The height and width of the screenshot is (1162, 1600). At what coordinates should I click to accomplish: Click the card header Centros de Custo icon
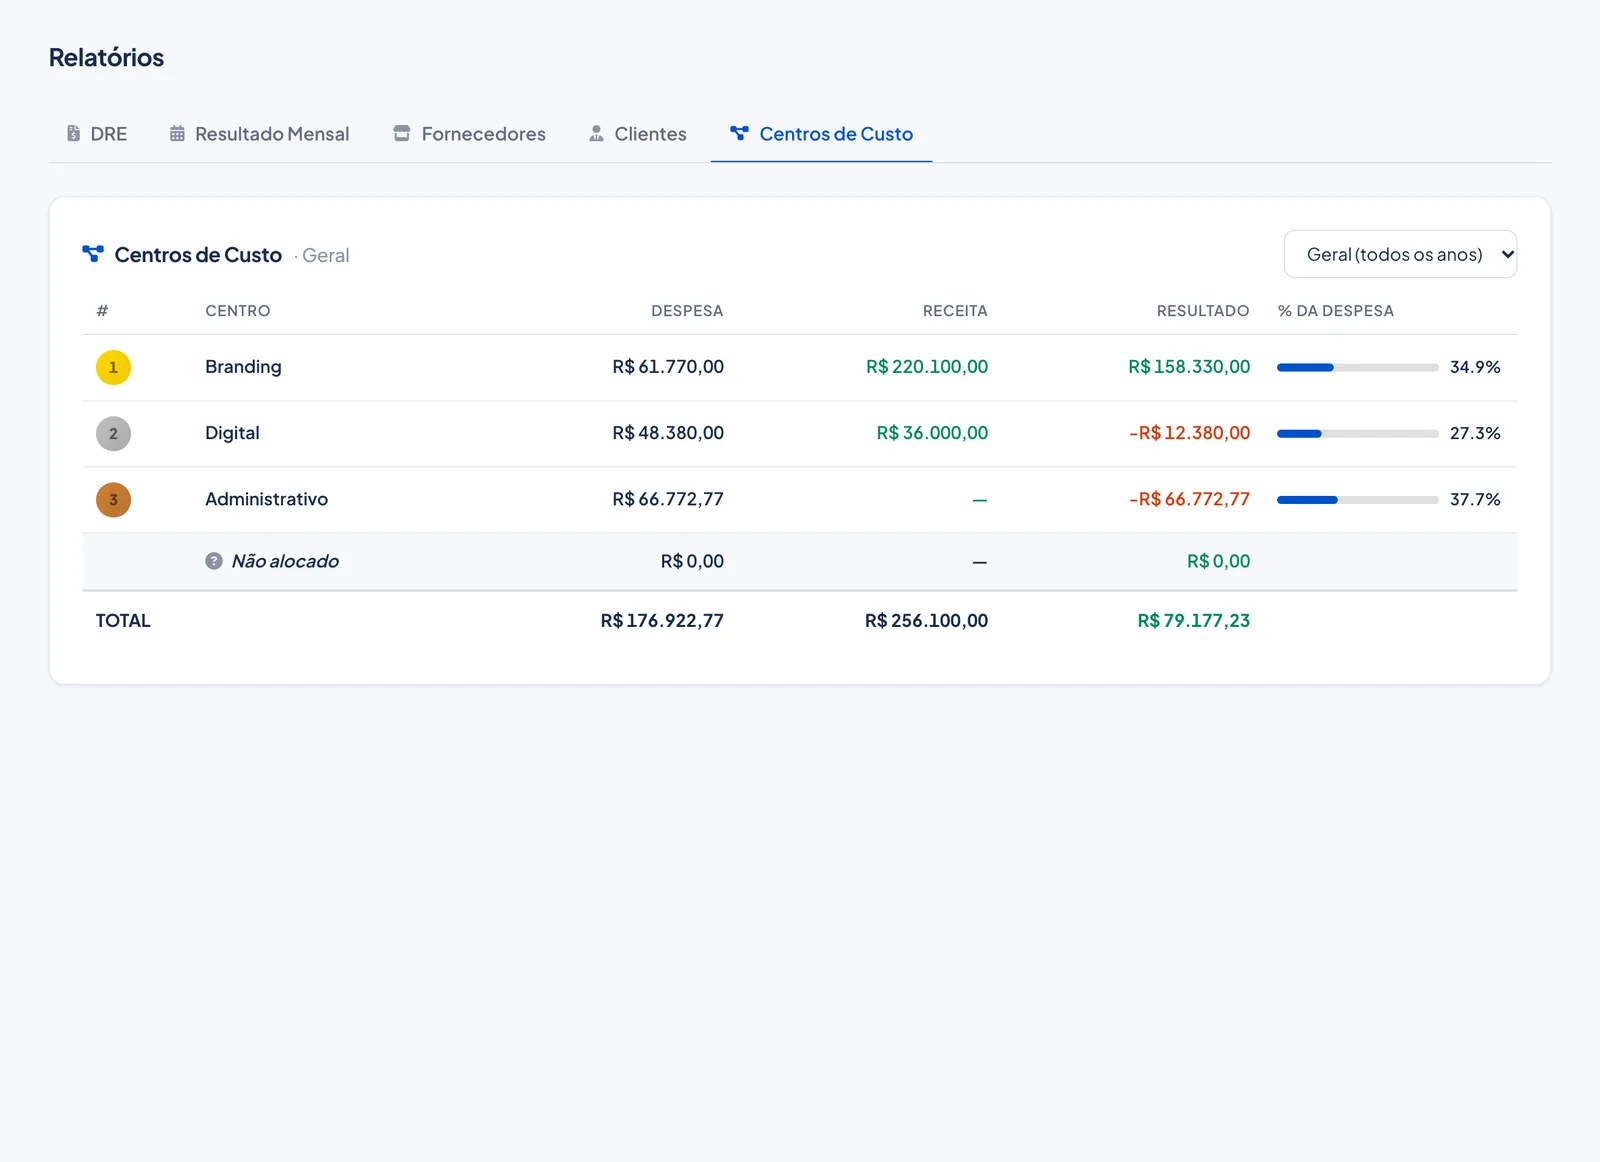(x=93, y=254)
